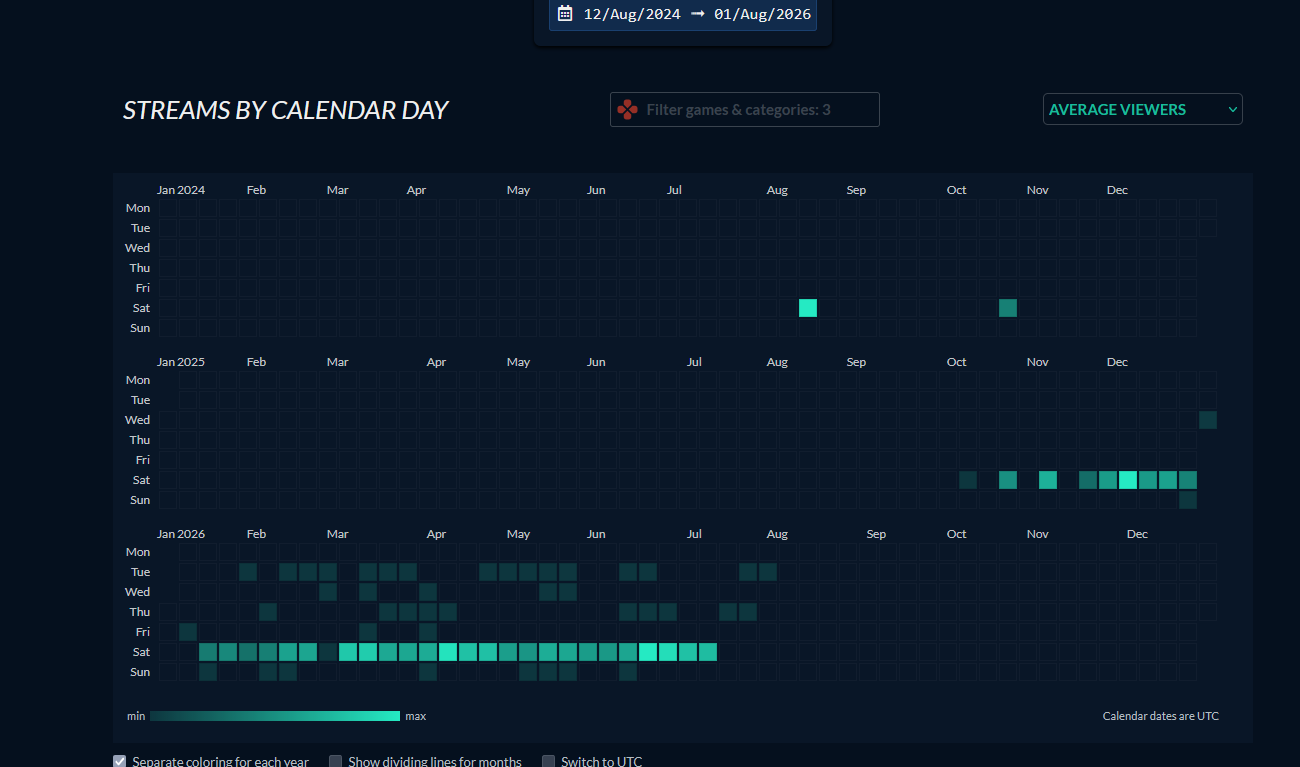1300x767 pixels.
Task: Enable Show dividing lines for months
Action: 336,761
